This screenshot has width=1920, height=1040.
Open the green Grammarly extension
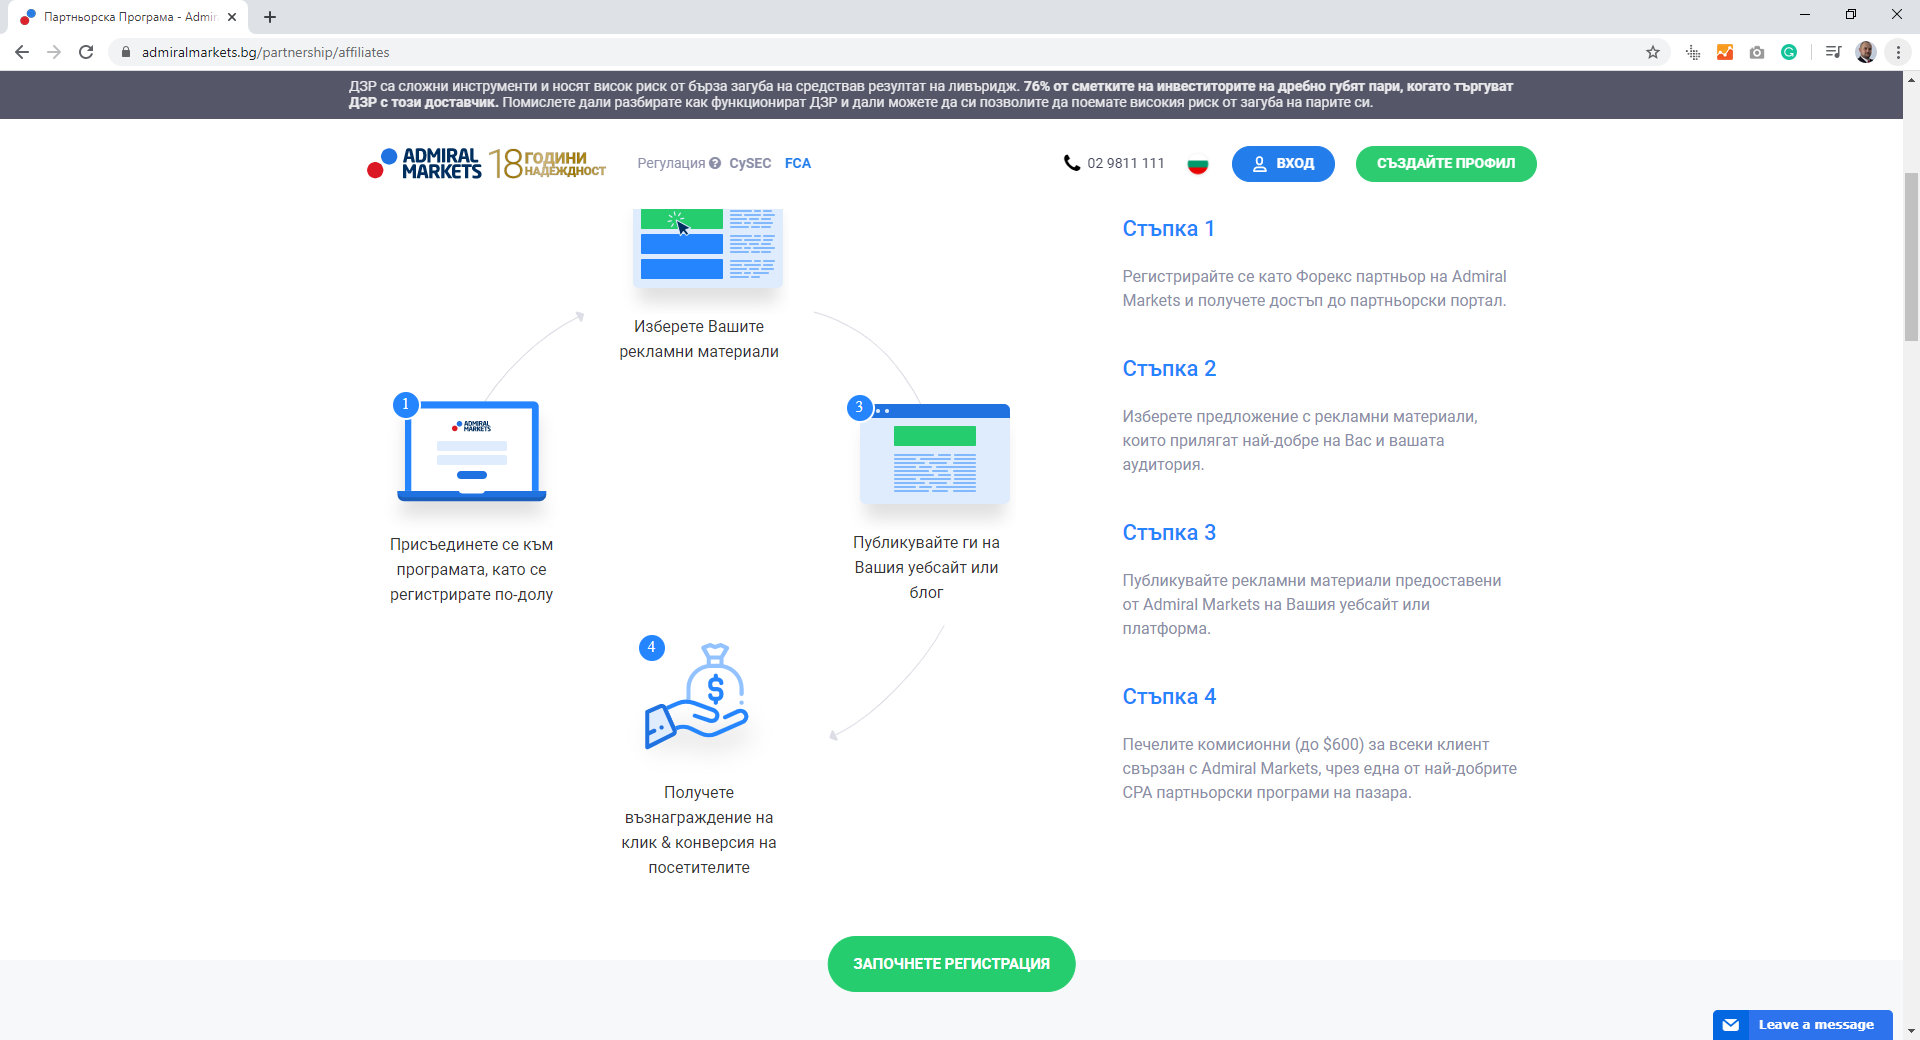(1789, 52)
